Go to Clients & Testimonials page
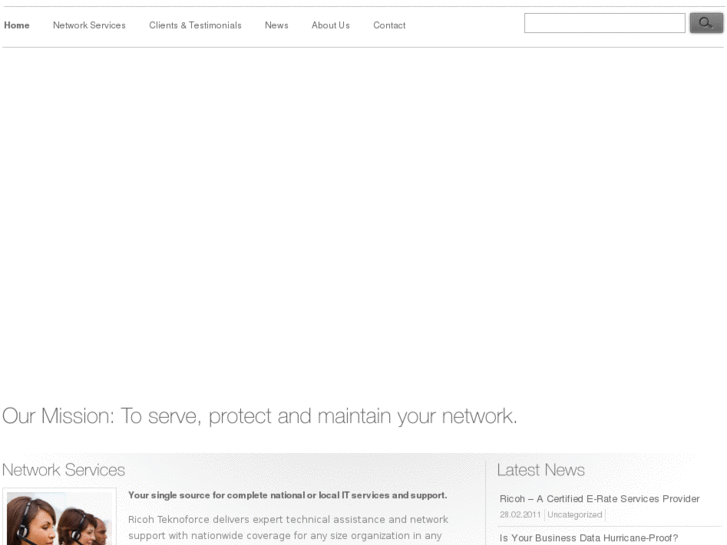Screen dimensions: 727x545 [195, 26]
